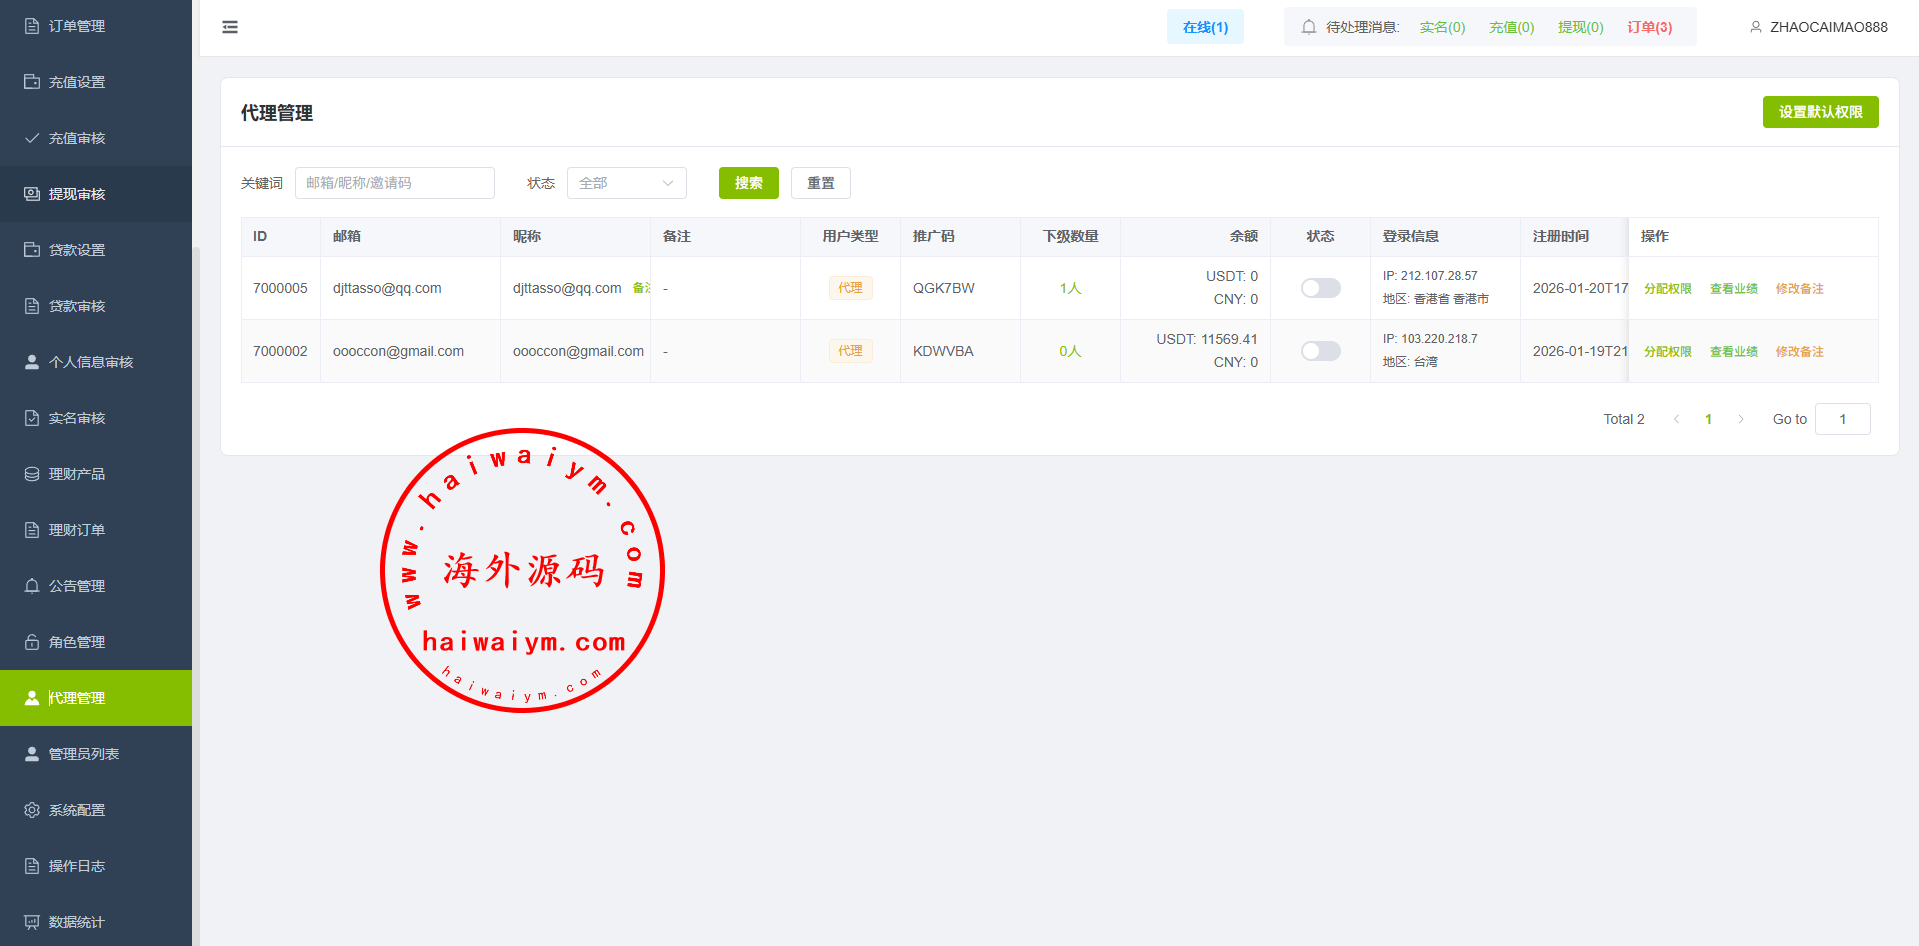Go to previous page arrow in pagination
The height and width of the screenshot is (946, 1919).
[x=1676, y=419]
